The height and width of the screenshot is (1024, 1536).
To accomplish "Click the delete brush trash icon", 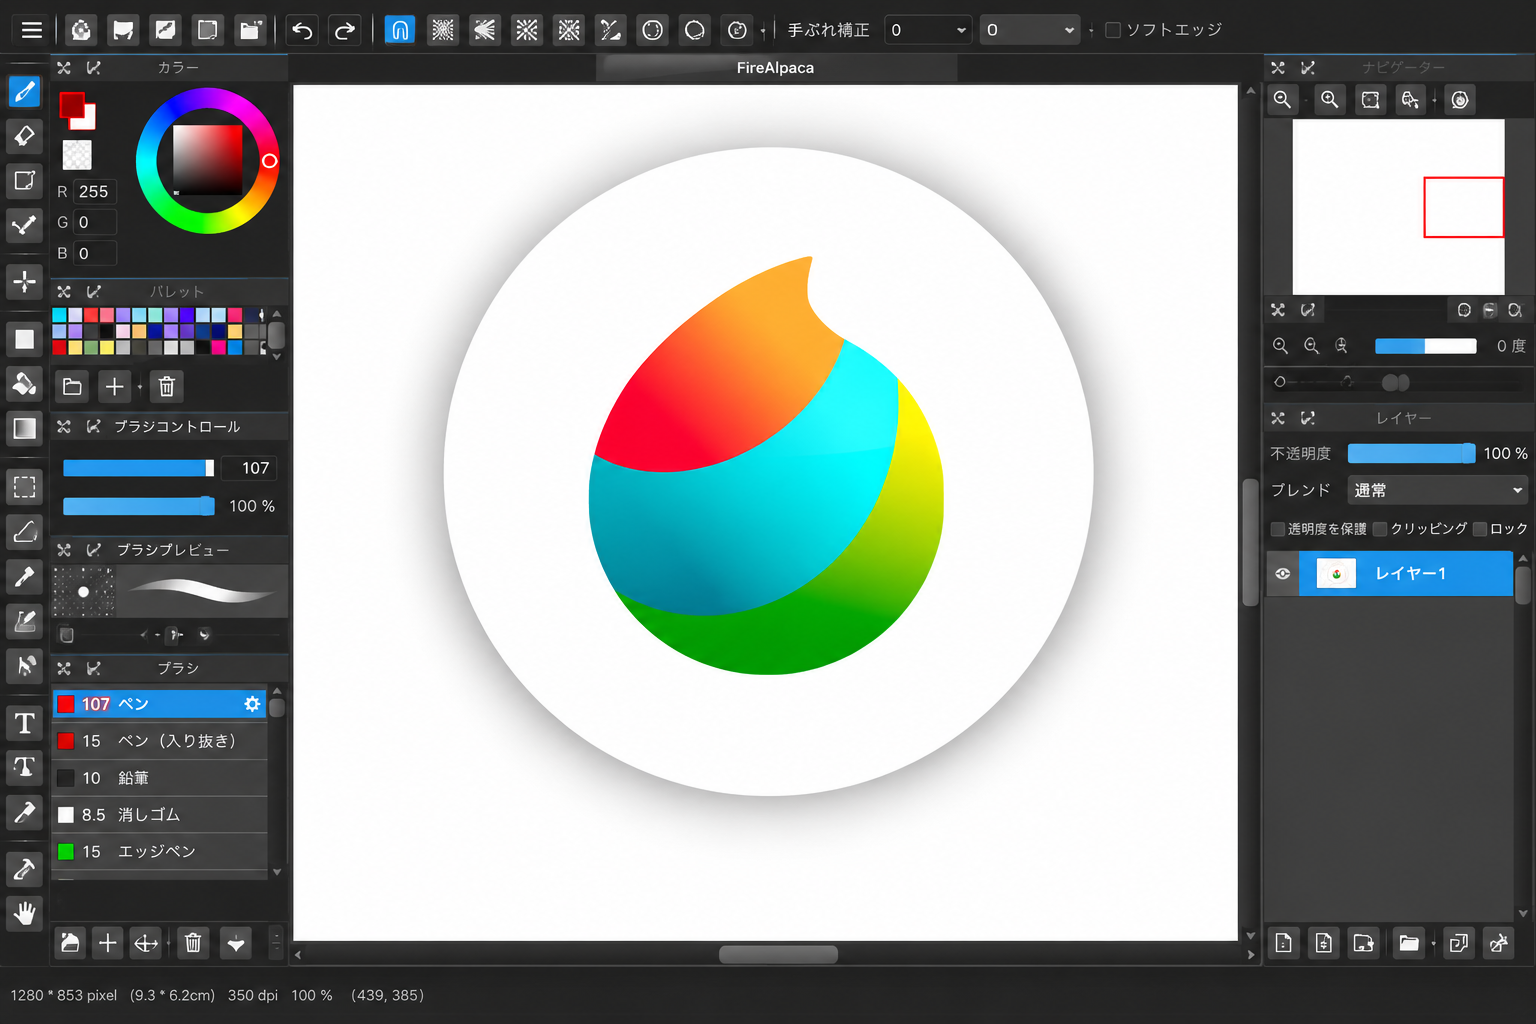I will tap(193, 942).
